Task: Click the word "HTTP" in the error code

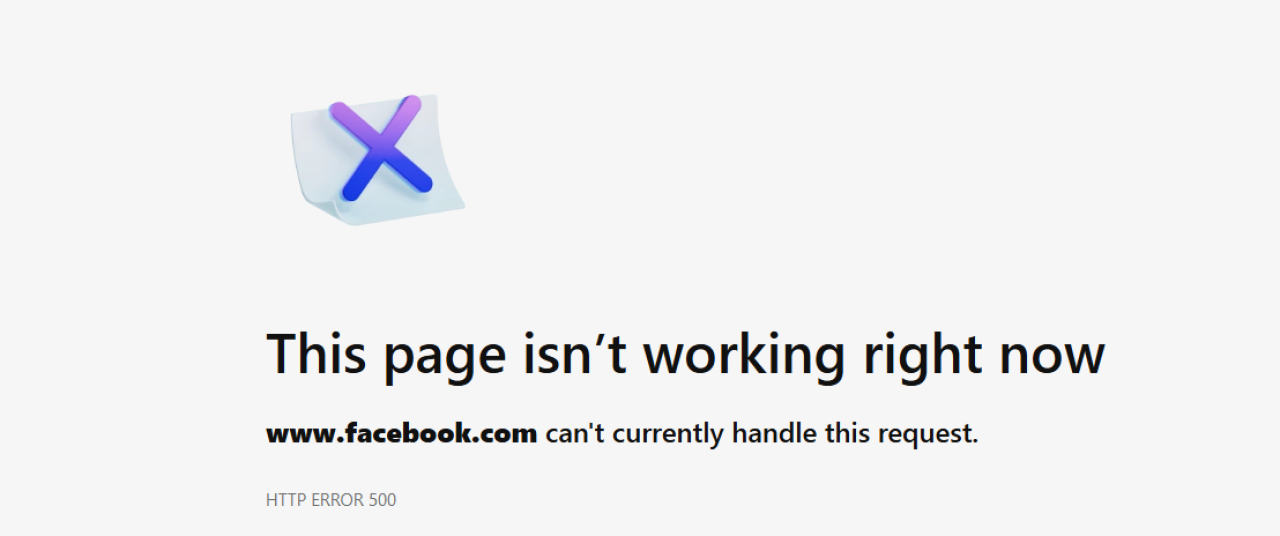Action: click(x=282, y=499)
